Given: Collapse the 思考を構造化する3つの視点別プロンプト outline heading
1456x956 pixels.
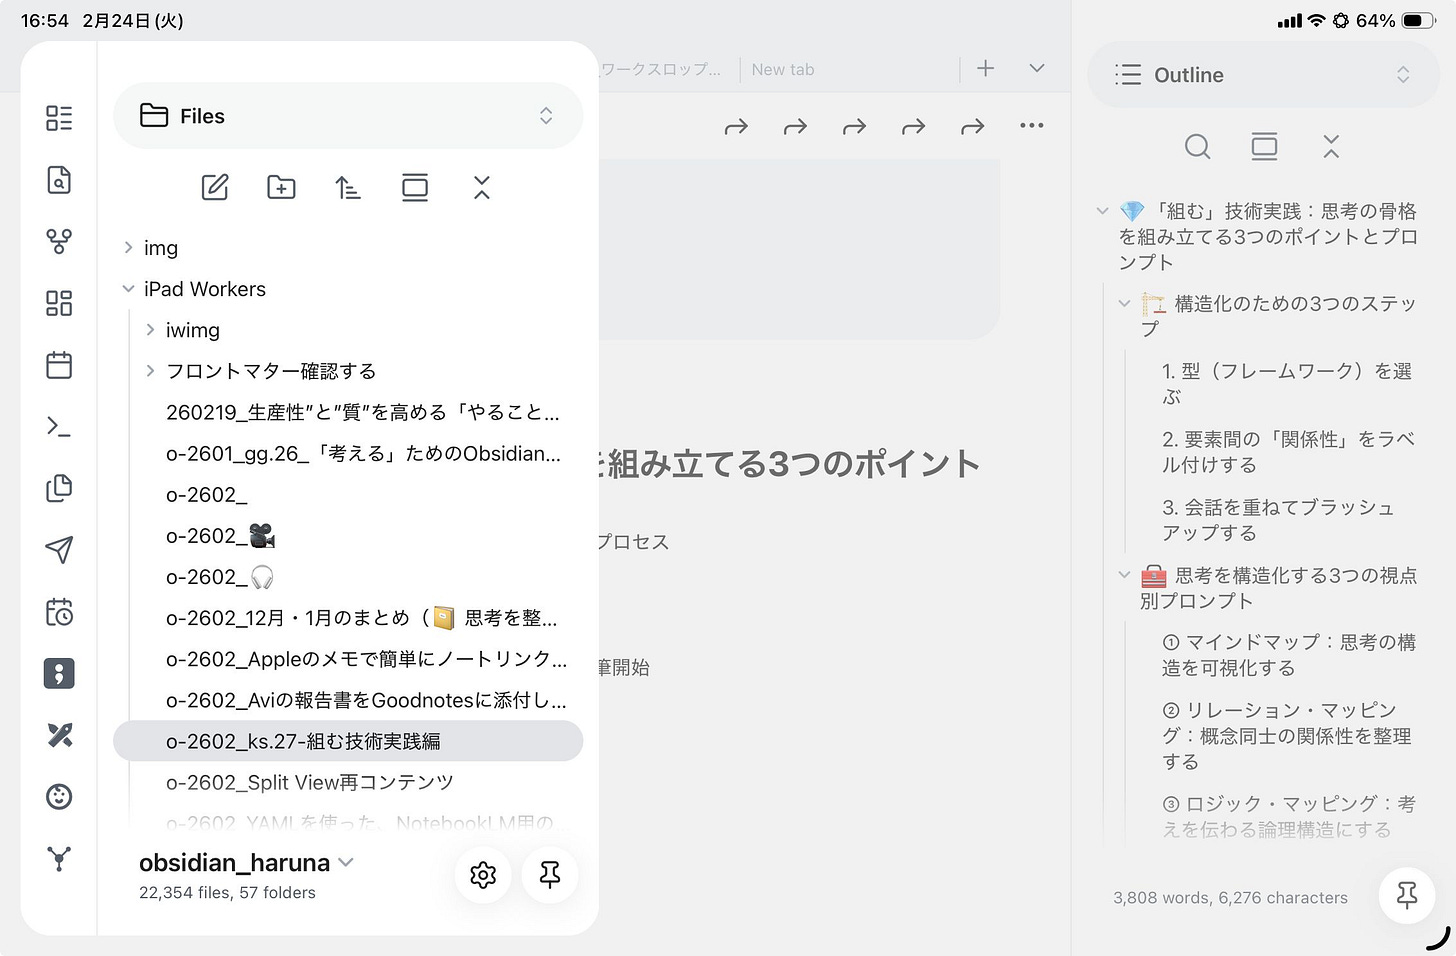Looking at the screenshot, I should (1124, 575).
